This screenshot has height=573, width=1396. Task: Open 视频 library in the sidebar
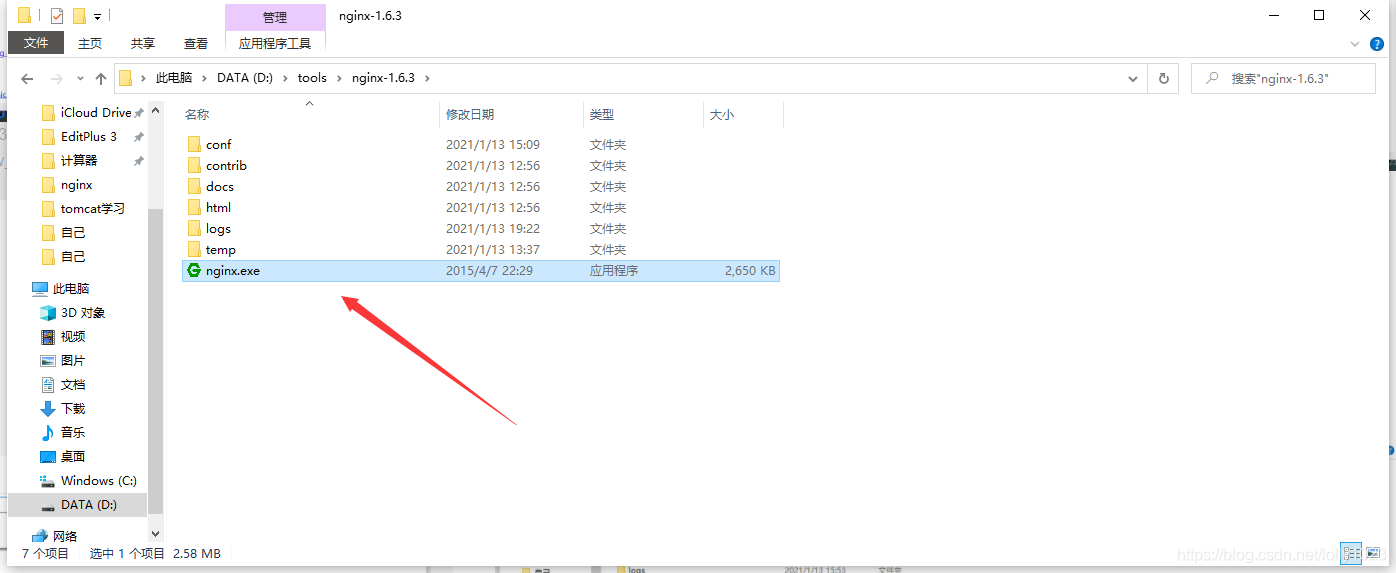click(63, 336)
